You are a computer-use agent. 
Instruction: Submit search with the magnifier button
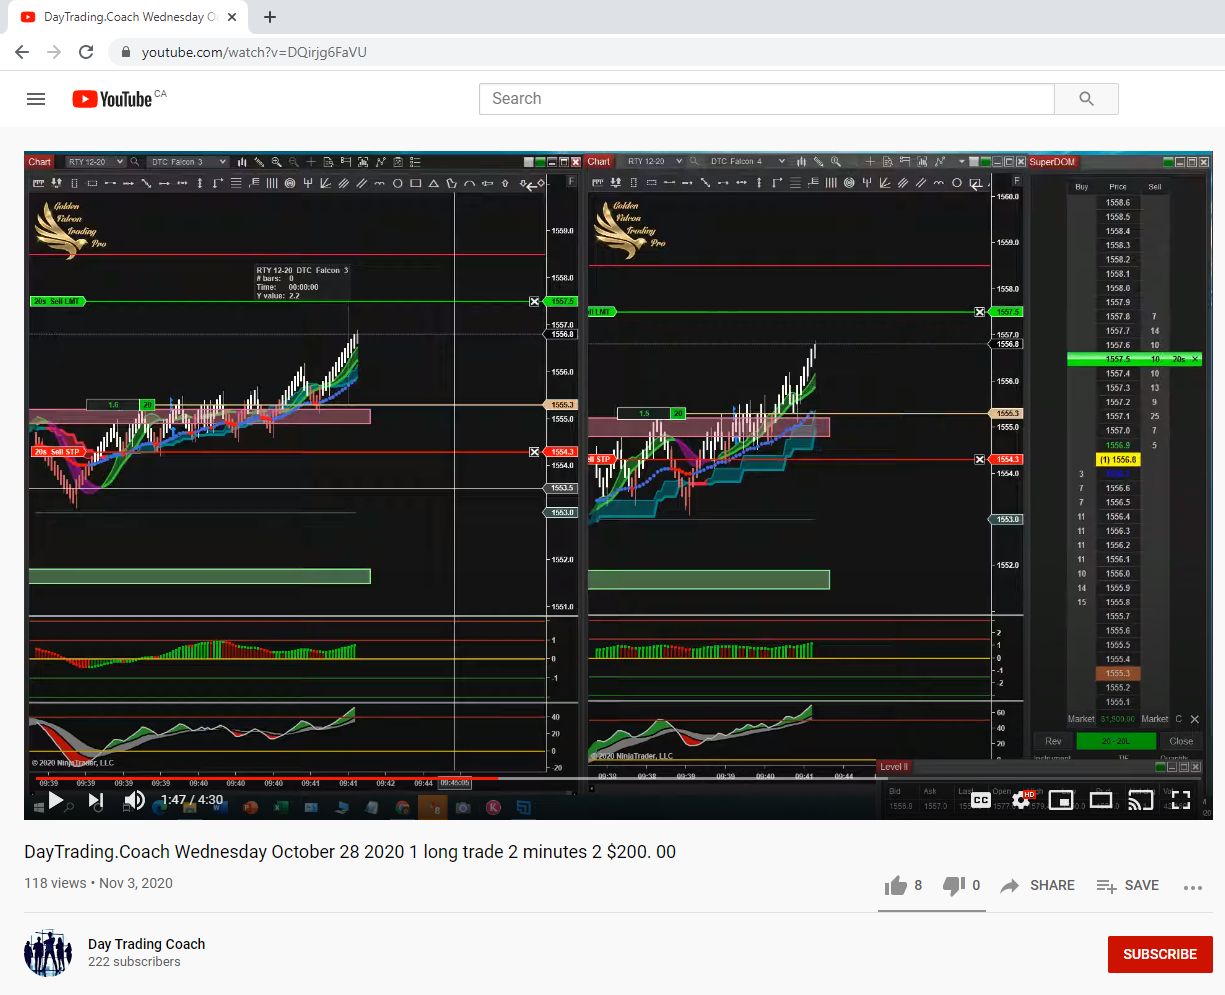click(x=1086, y=99)
